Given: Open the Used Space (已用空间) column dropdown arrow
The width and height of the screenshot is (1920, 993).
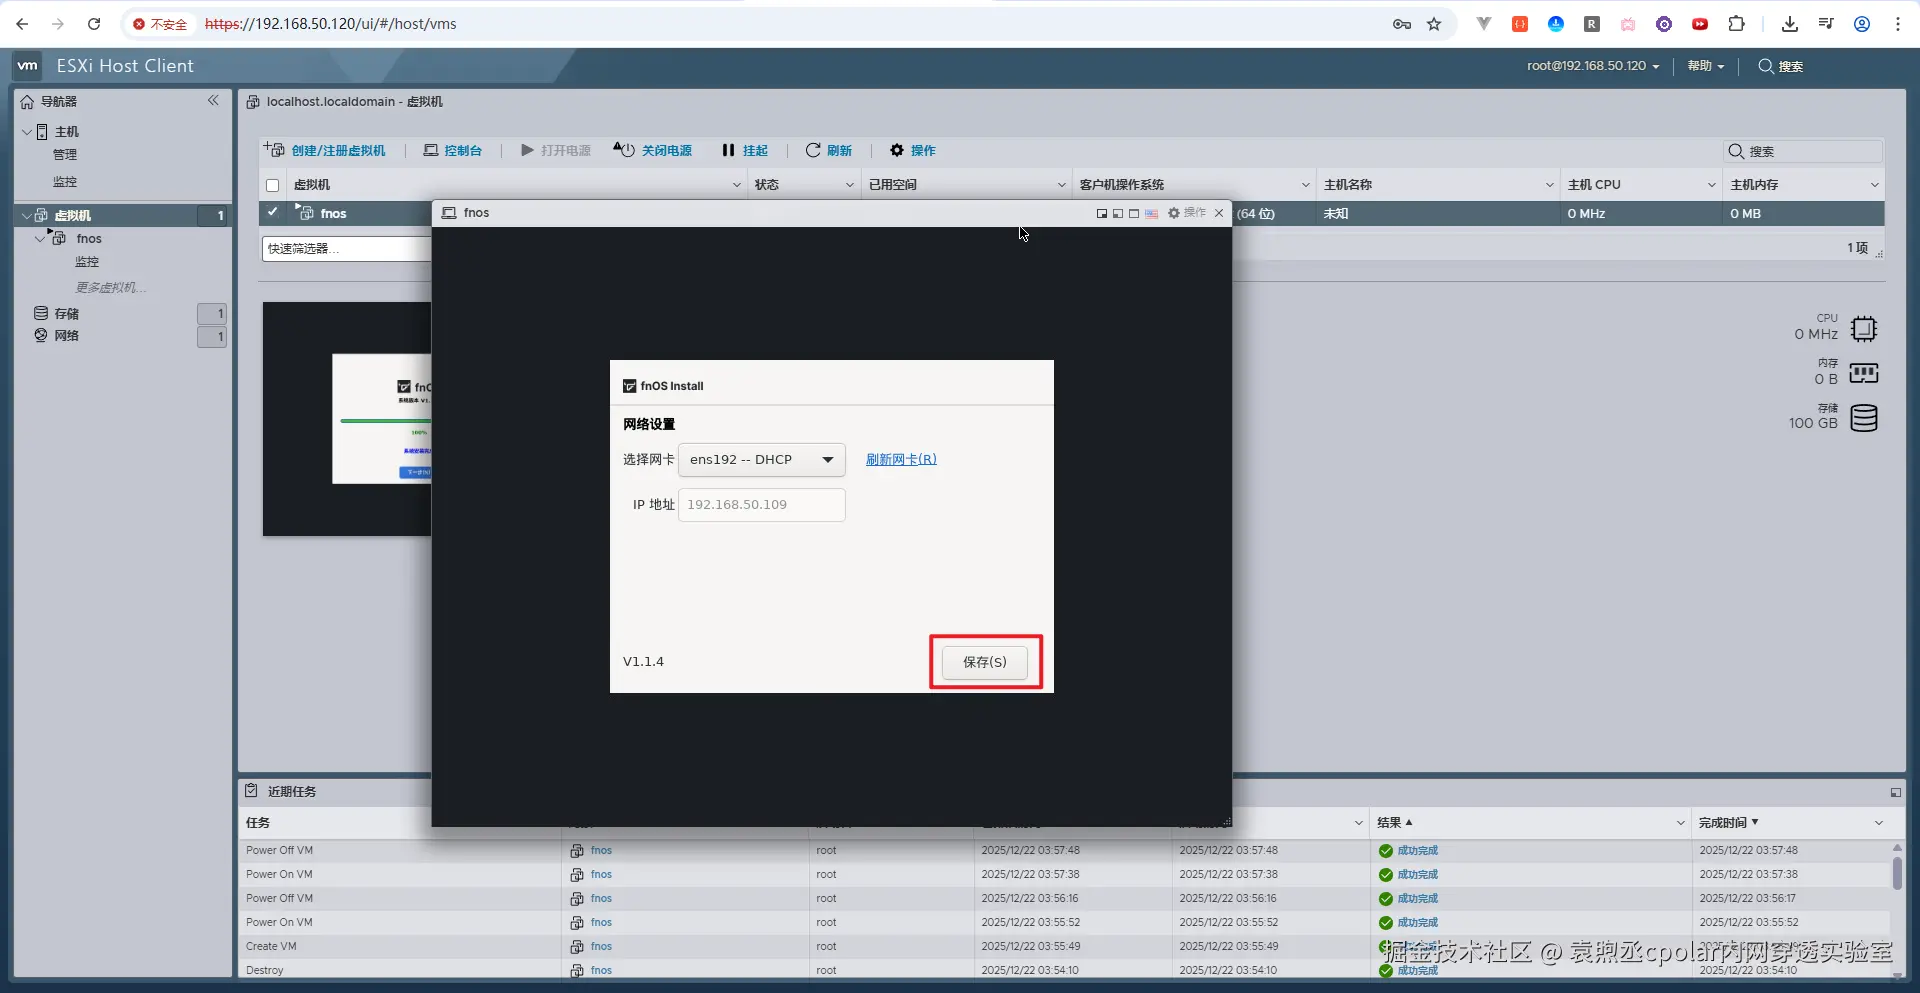Looking at the screenshot, I should [x=1062, y=185].
